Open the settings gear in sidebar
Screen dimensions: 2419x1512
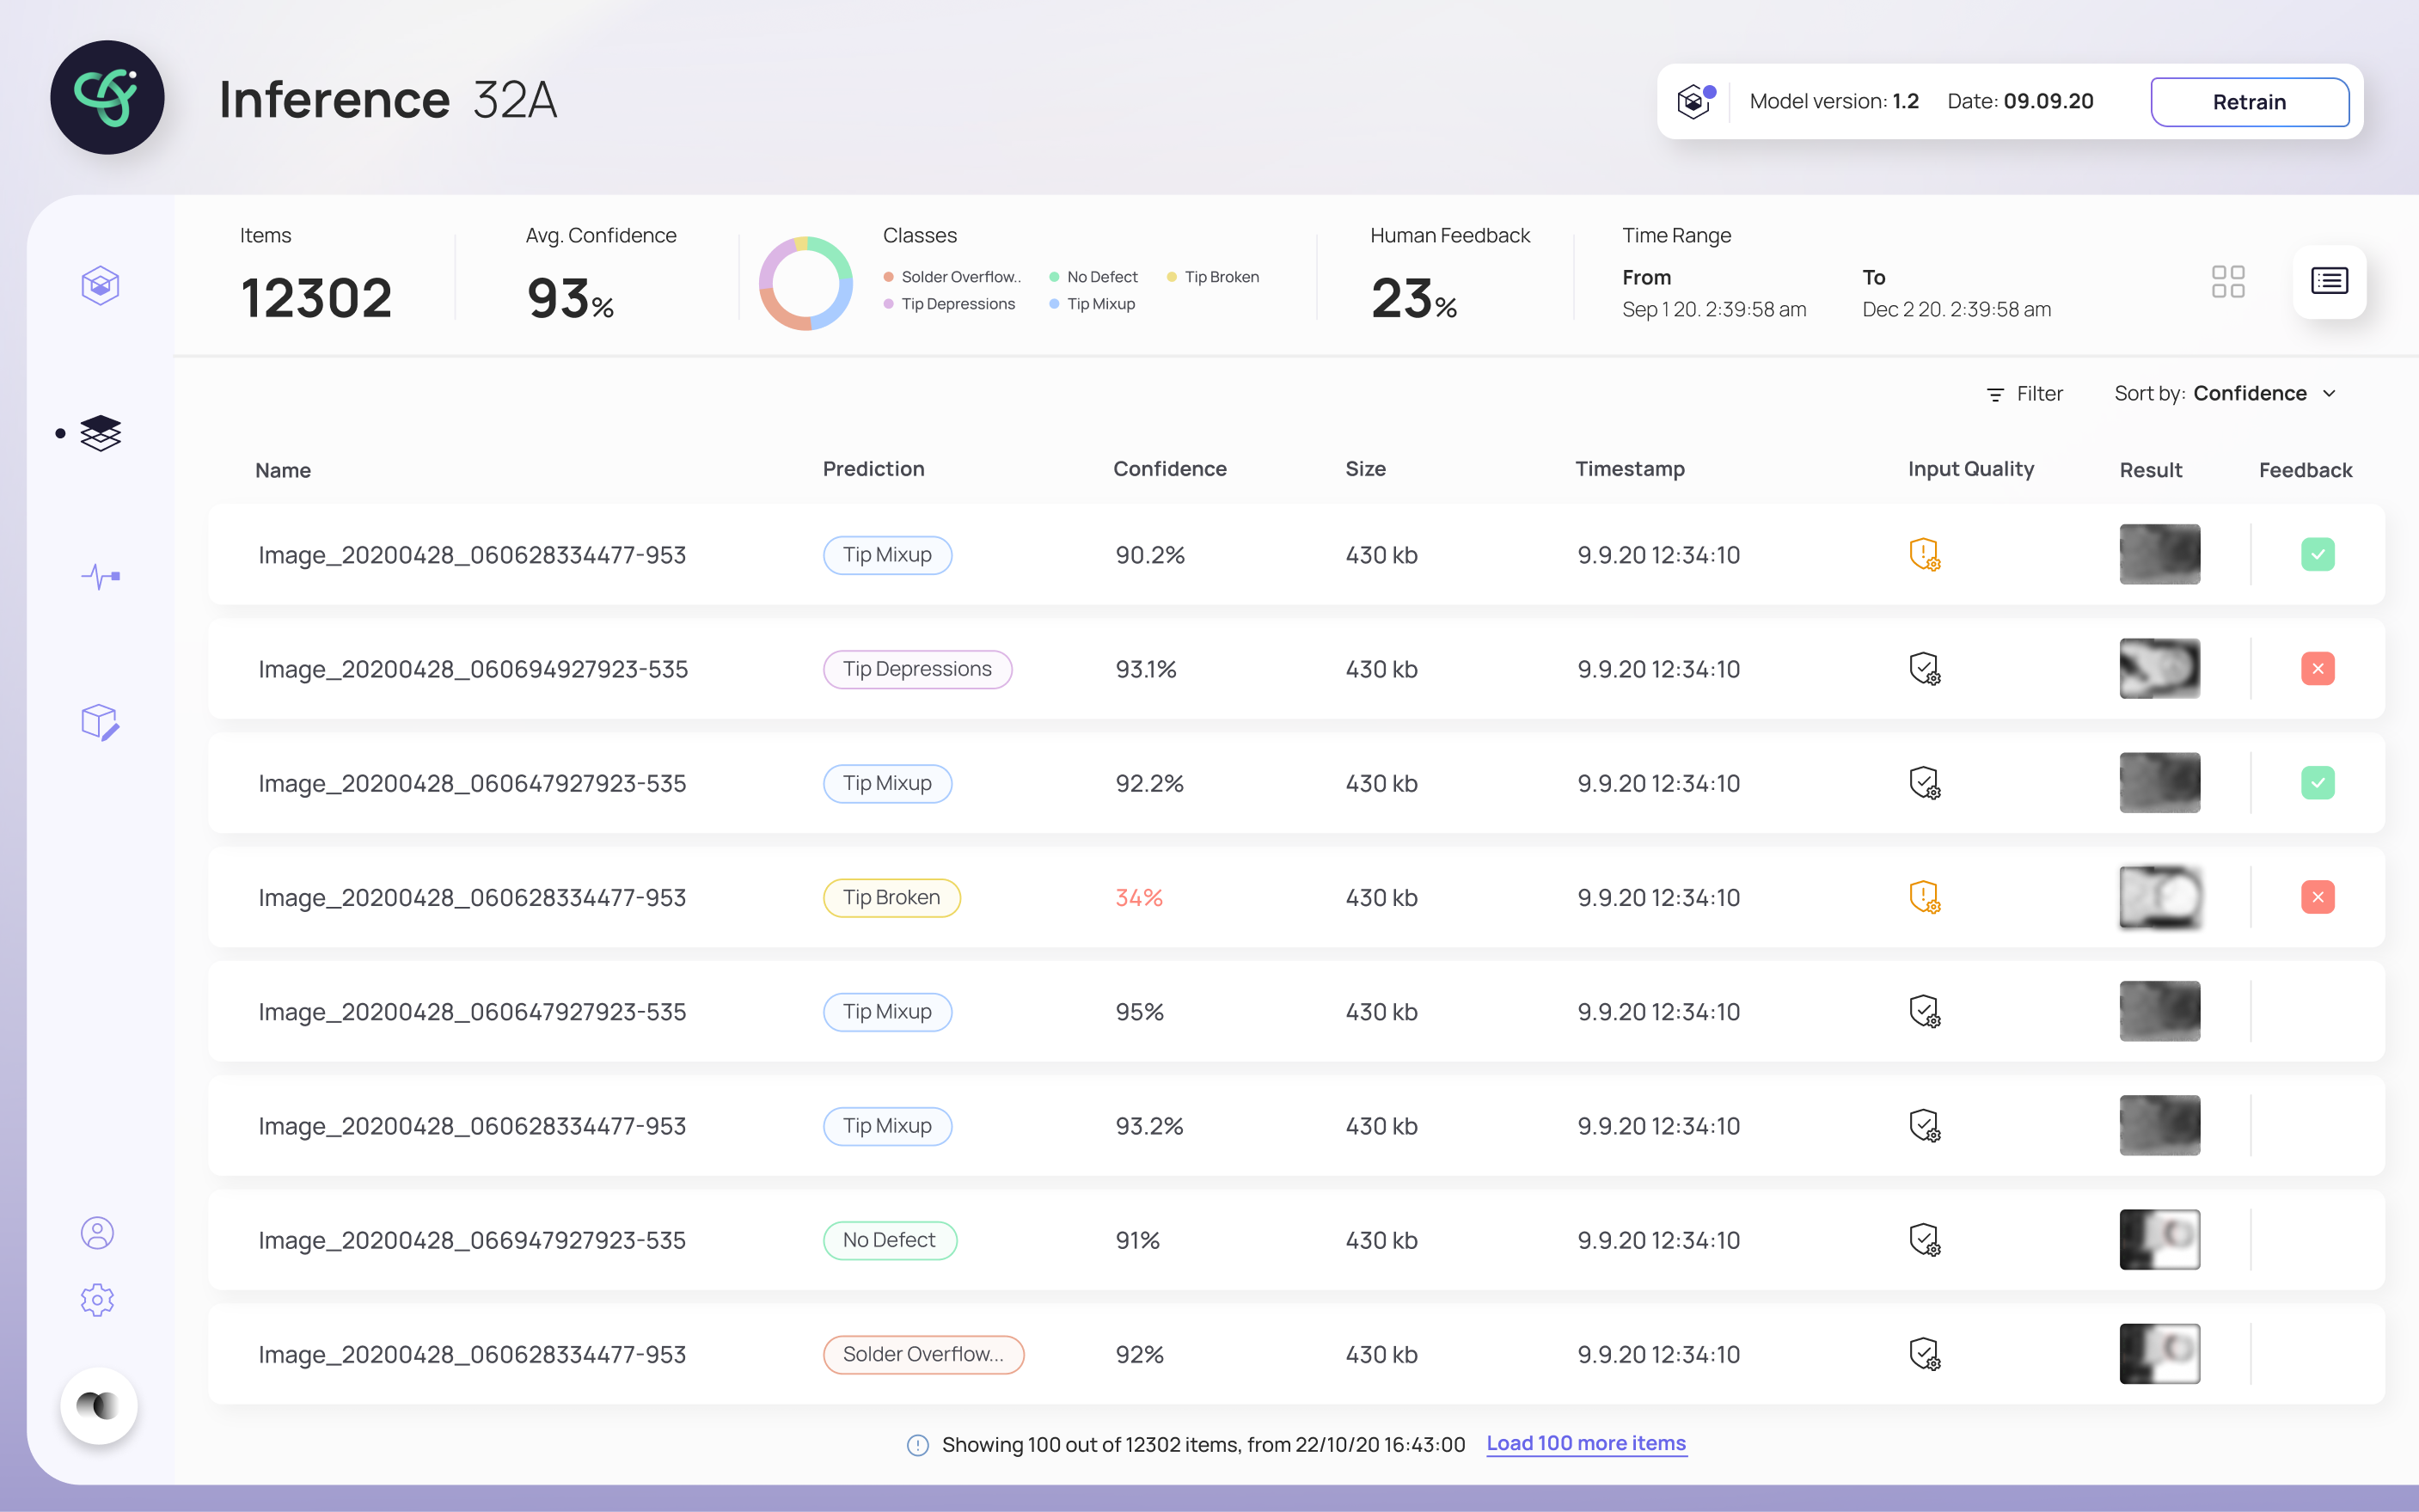(97, 1300)
